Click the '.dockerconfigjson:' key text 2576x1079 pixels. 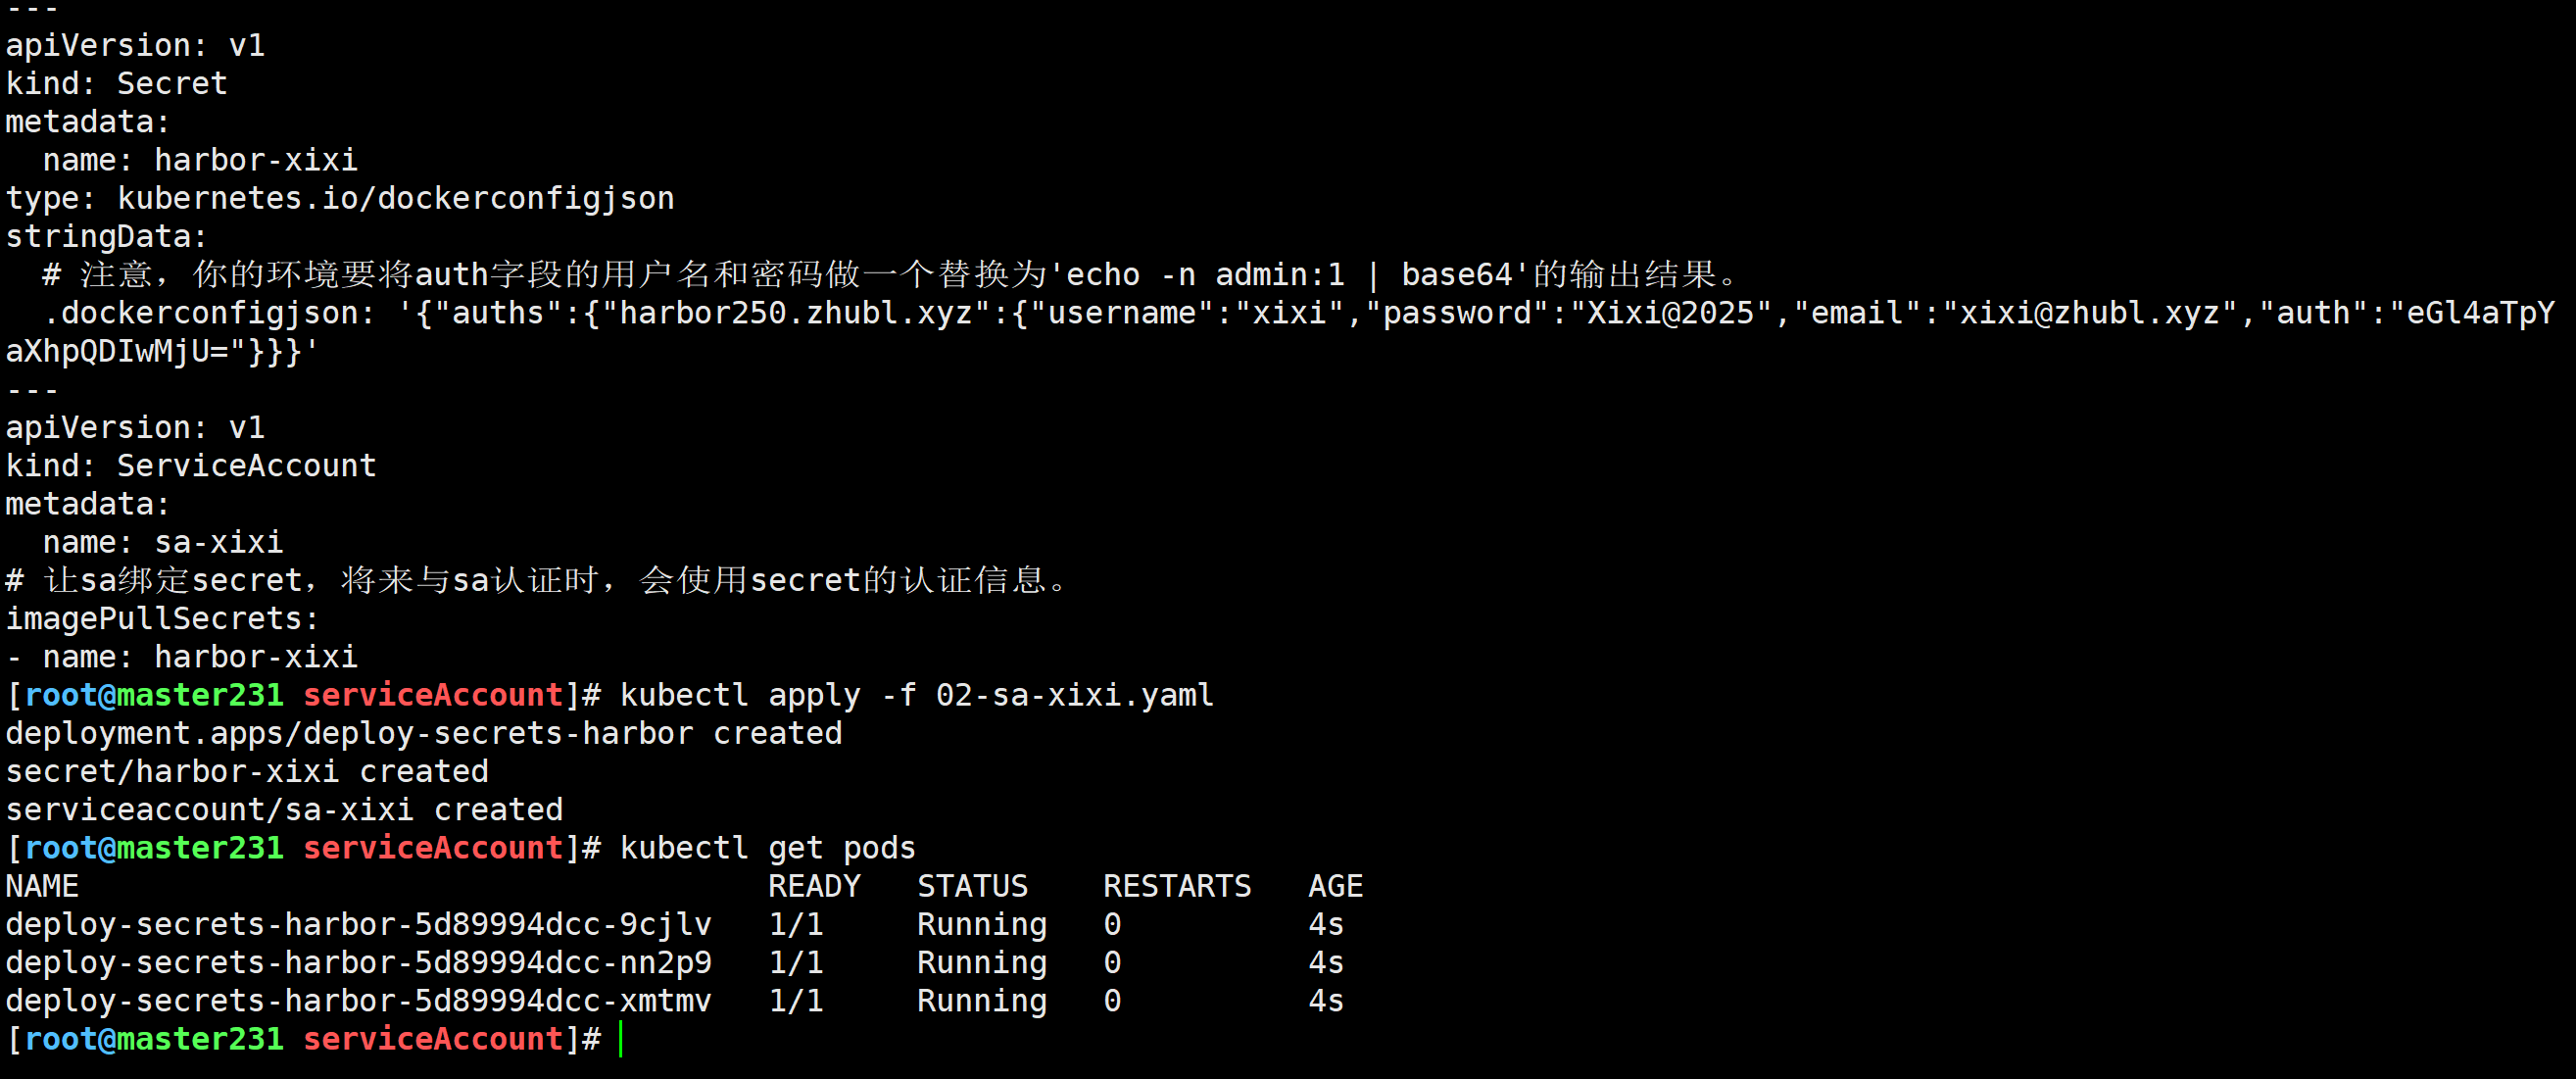[209, 313]
